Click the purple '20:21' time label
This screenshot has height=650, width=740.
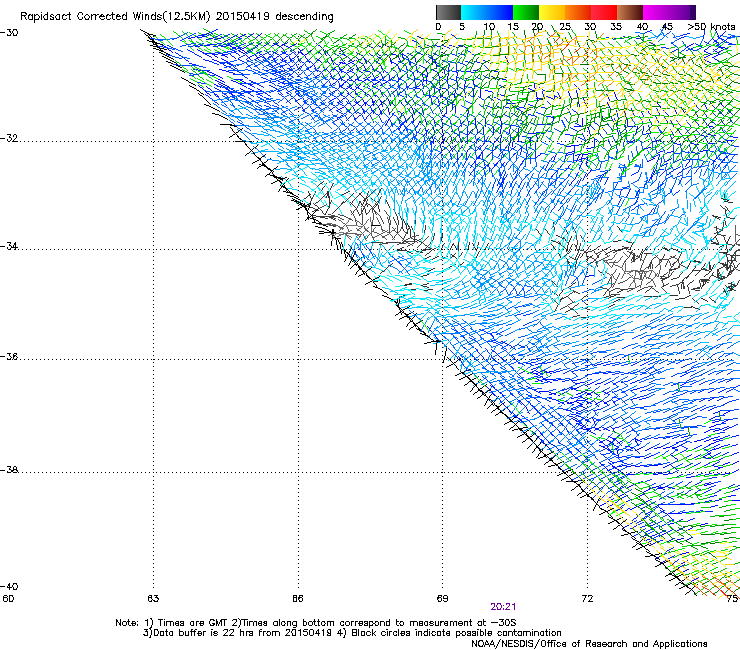[503, 607]
